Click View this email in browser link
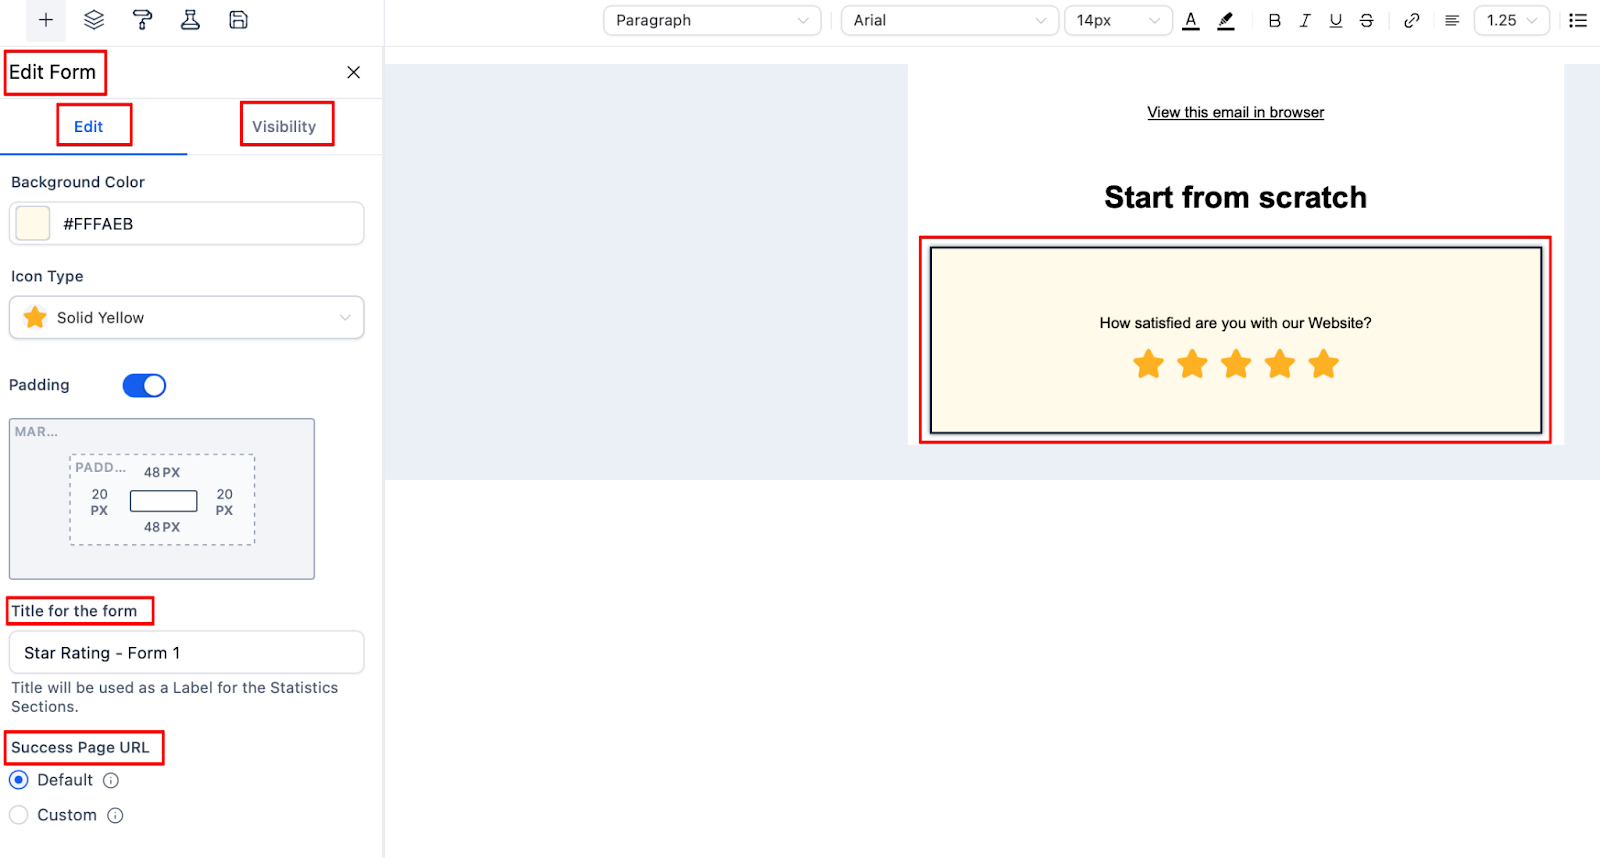This screenshot has width=1600, height=858. (1235, 112)
